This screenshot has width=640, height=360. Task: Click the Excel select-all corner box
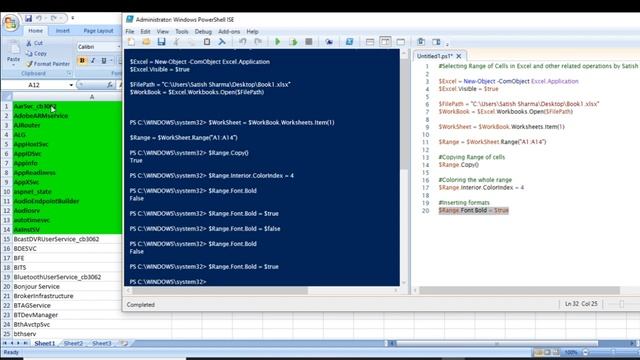click(7, 96)
